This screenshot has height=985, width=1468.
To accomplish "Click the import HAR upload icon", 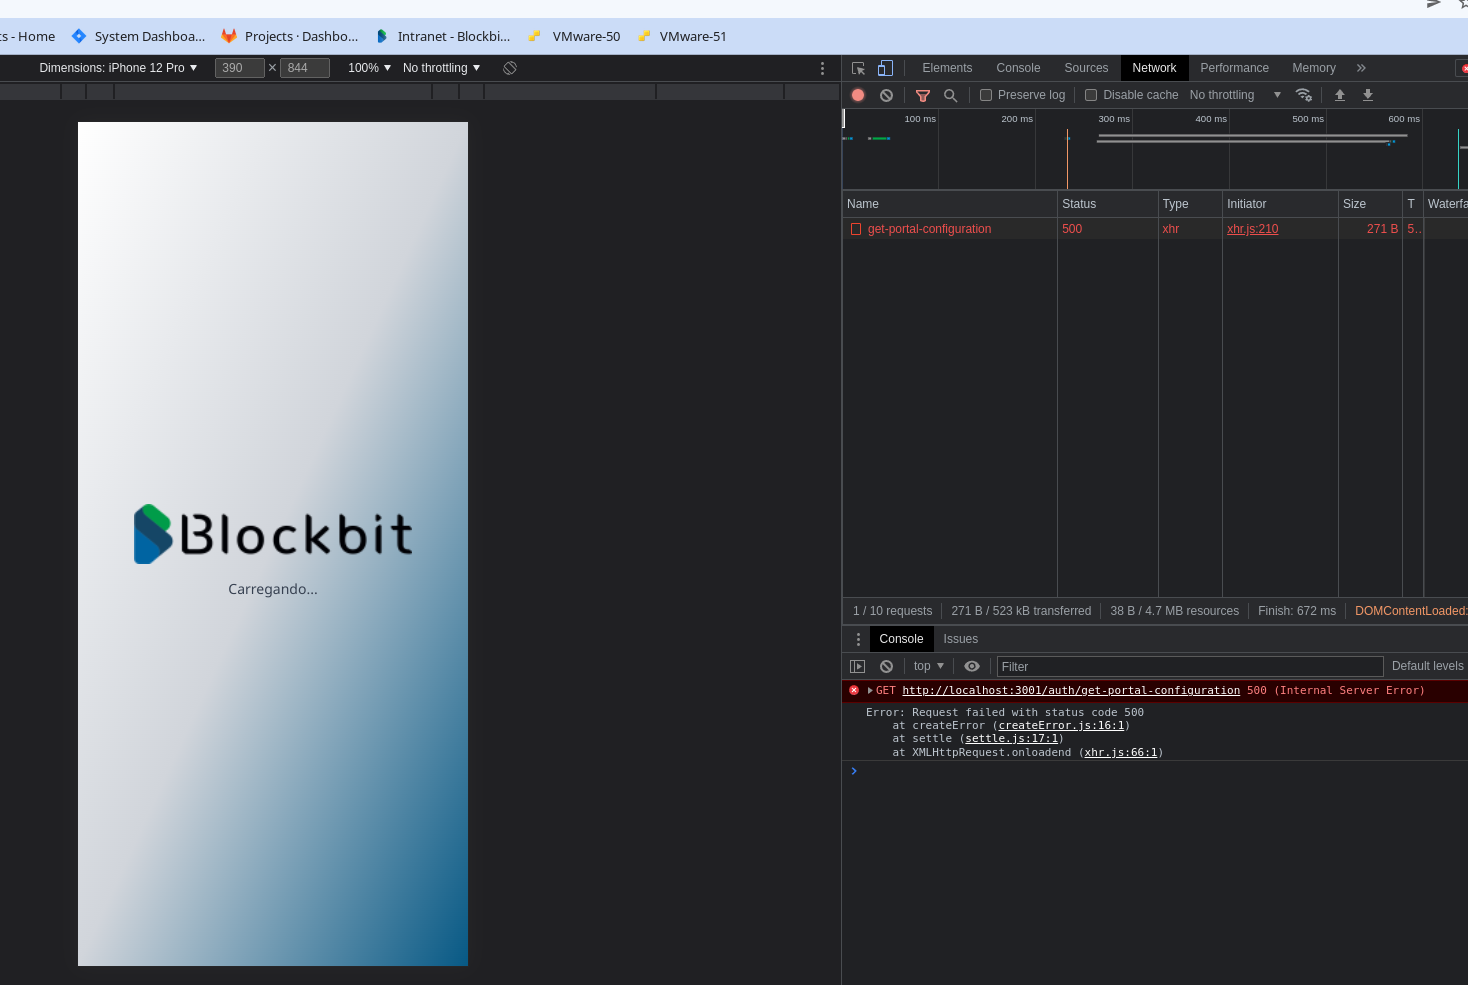I will point(1340,95).
